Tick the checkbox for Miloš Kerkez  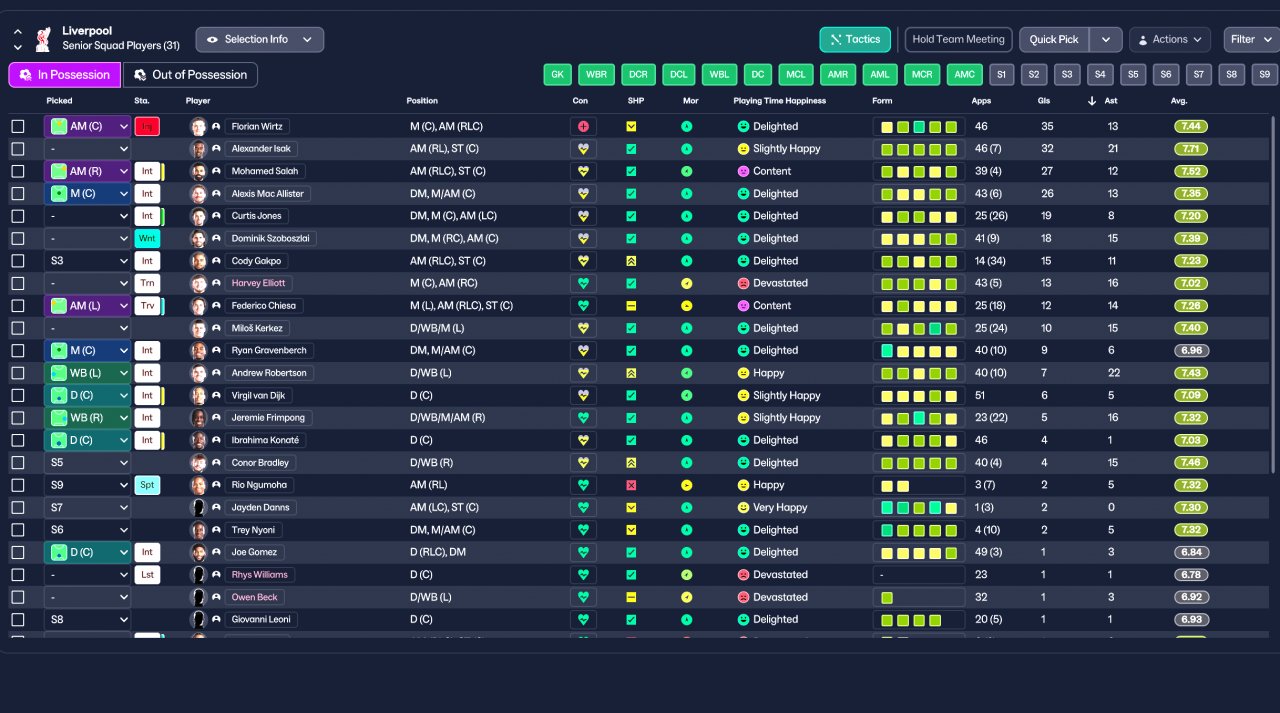tap(18, 328)
